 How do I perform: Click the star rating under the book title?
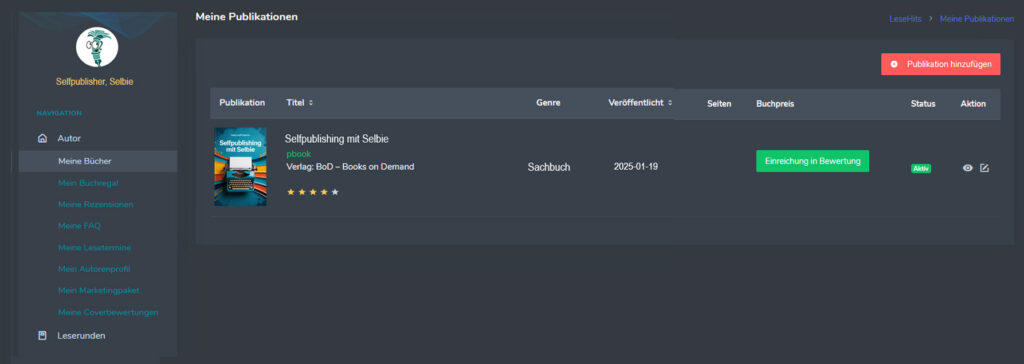click(x=313, y=192)
